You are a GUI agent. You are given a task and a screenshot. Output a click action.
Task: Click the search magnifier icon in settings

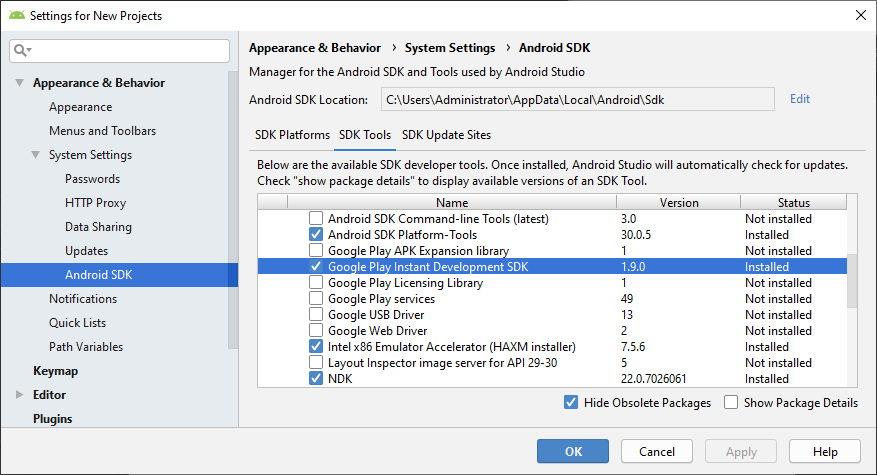click(x=22, y=50)
